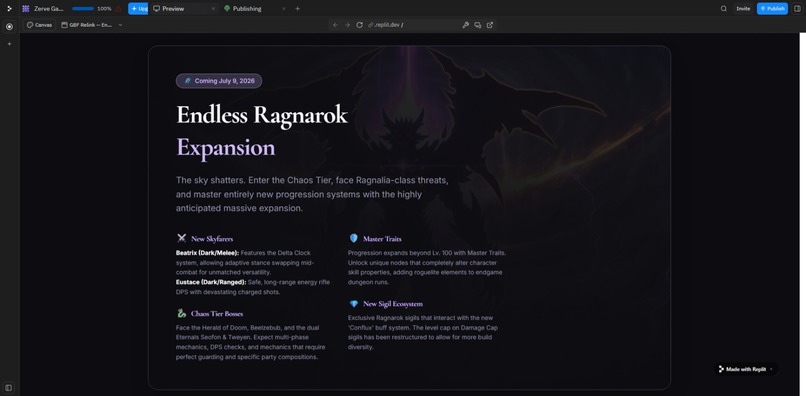The image size is (806, 396).
Task: Switch to the Publishing tab
Action: [247, 9]
